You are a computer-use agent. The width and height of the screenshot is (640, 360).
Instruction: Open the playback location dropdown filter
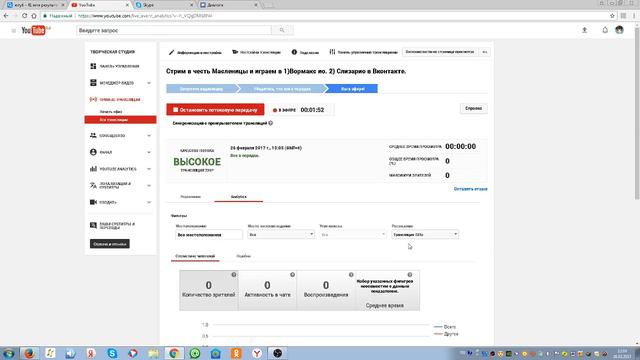281,234
